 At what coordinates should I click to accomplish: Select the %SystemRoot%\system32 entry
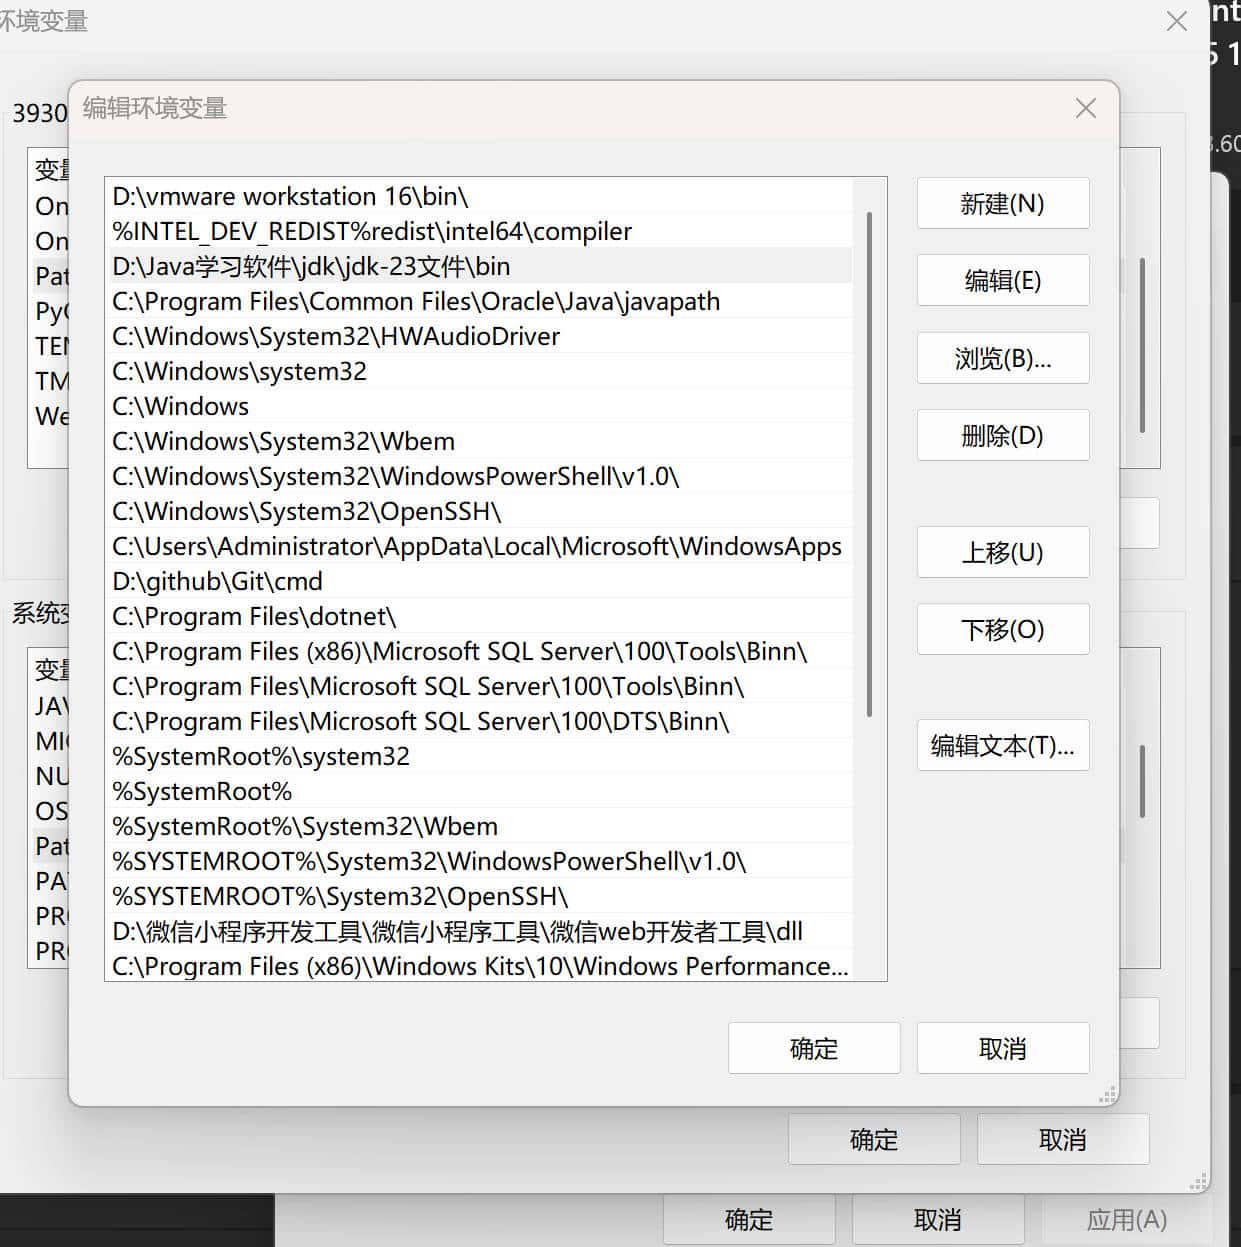tap(480, 756)
